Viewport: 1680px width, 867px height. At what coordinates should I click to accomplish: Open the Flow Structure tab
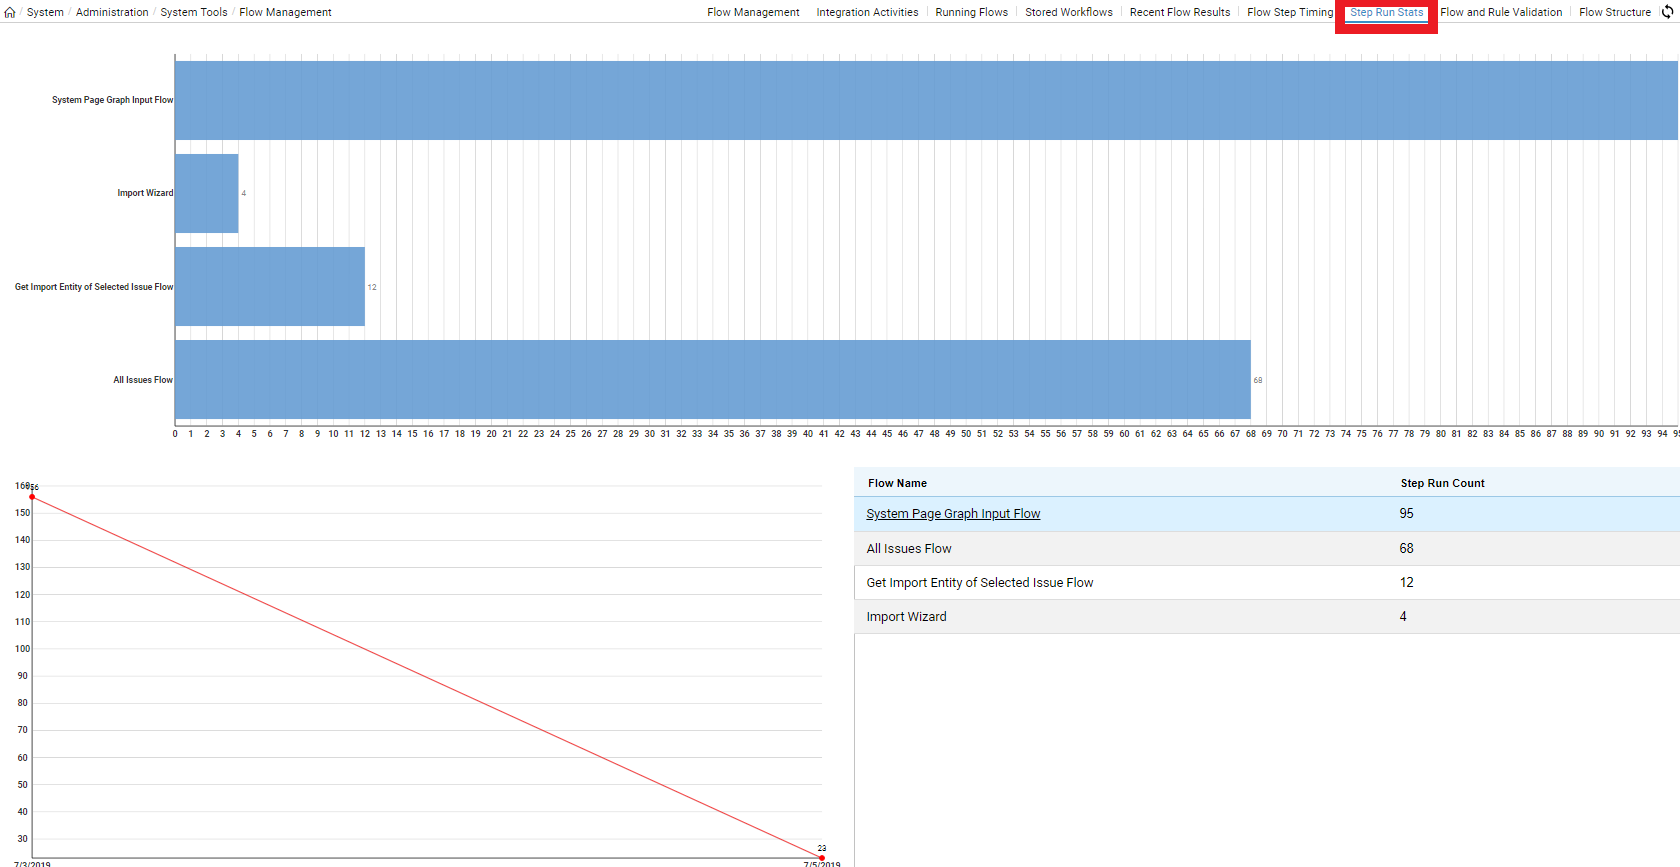tap(1615, 12)
